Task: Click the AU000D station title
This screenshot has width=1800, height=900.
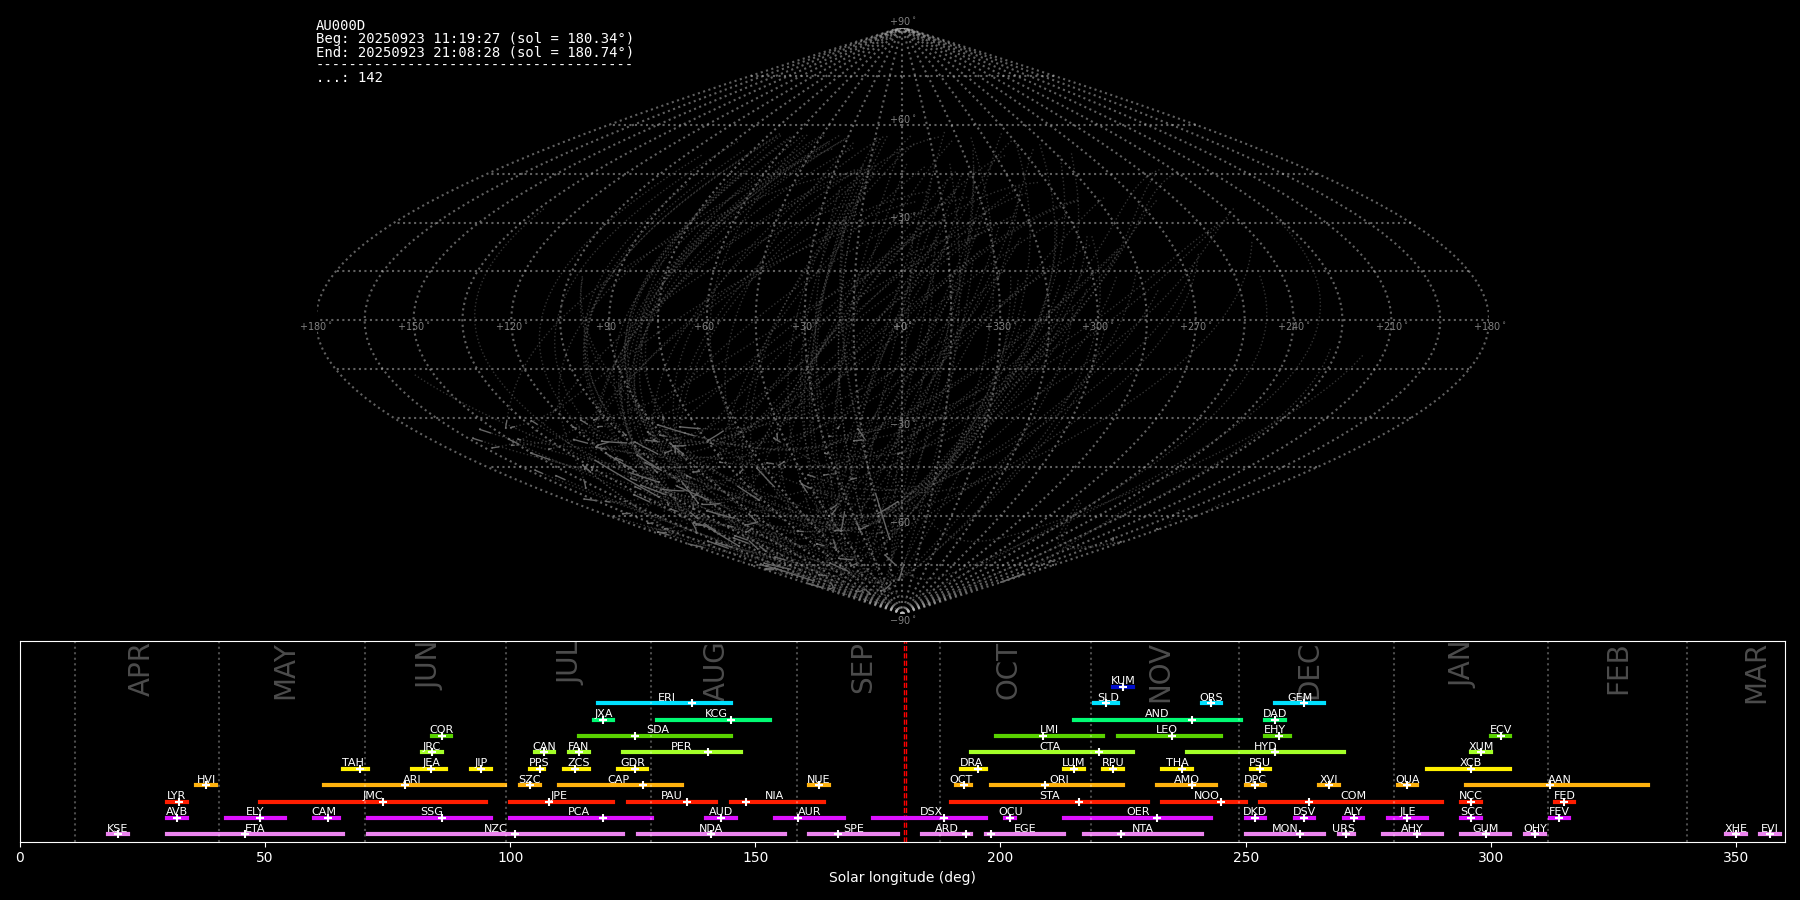Action: [340, 26]
